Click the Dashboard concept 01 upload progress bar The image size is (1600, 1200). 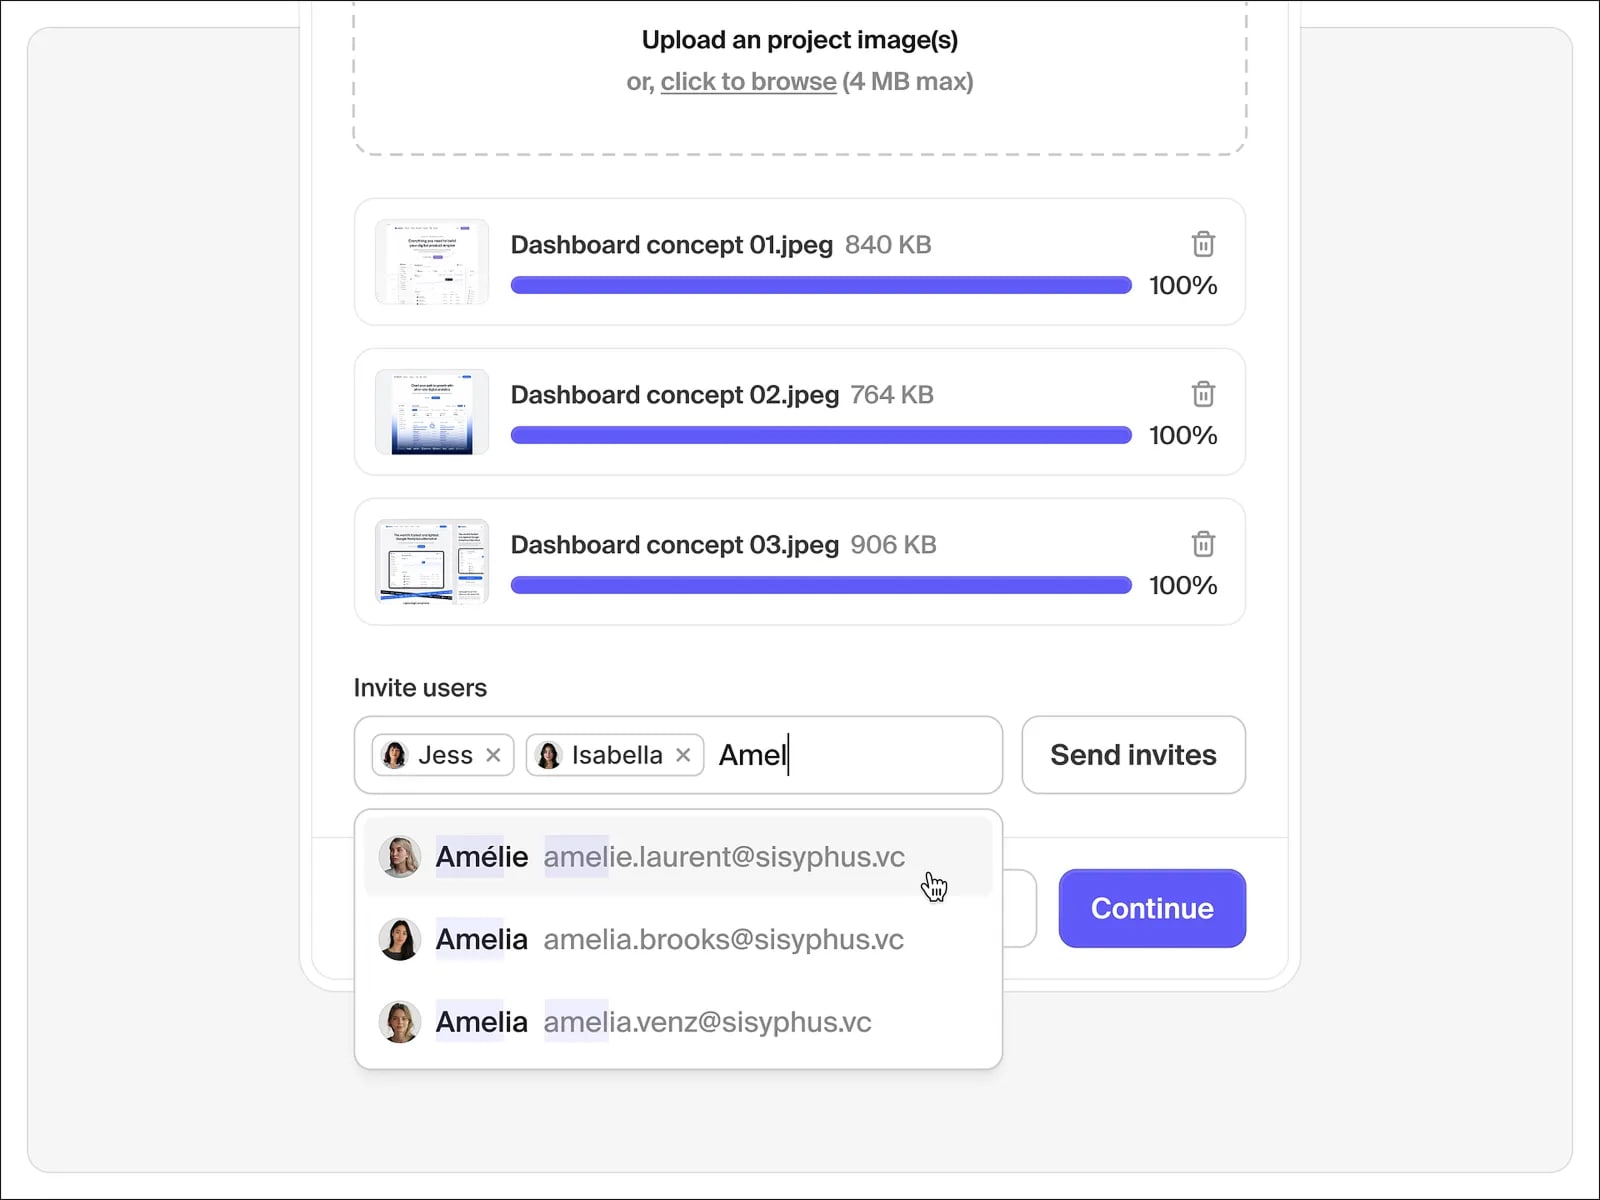point(821,285)
